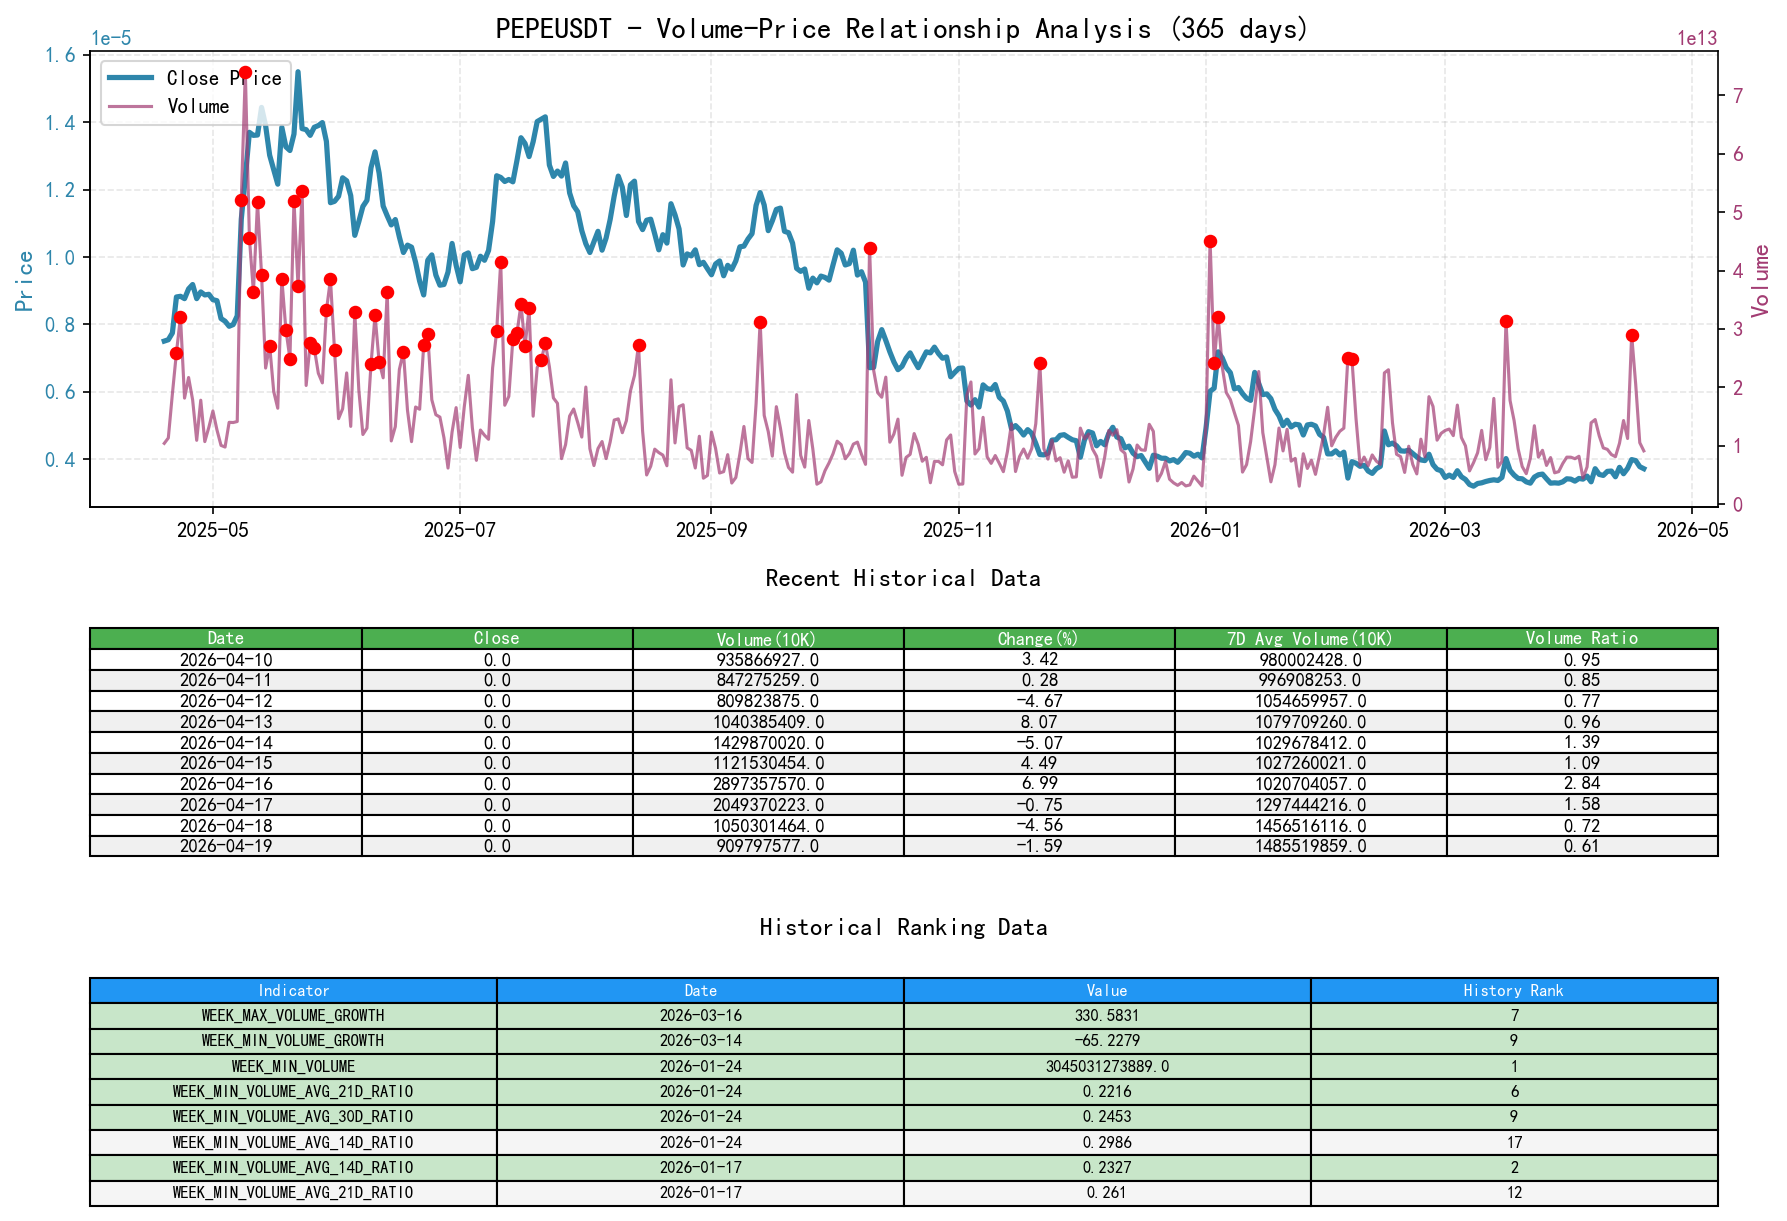Click the 2026-04-16 date cell
The image size is (1787, 1221).
[x=226, y=784]
